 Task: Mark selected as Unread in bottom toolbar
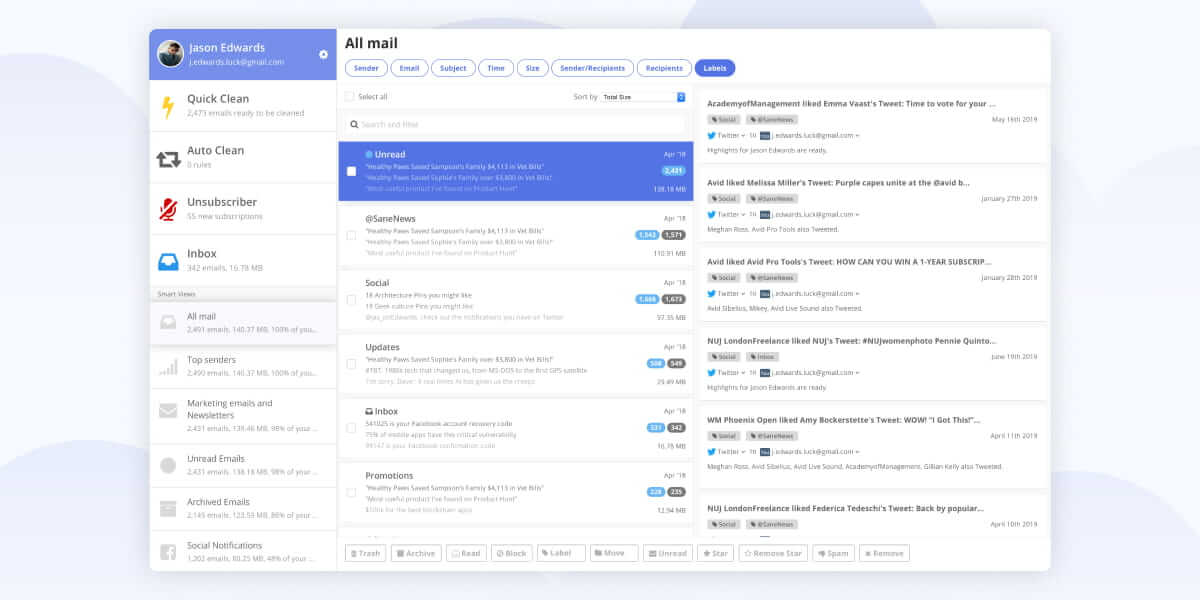668,553
